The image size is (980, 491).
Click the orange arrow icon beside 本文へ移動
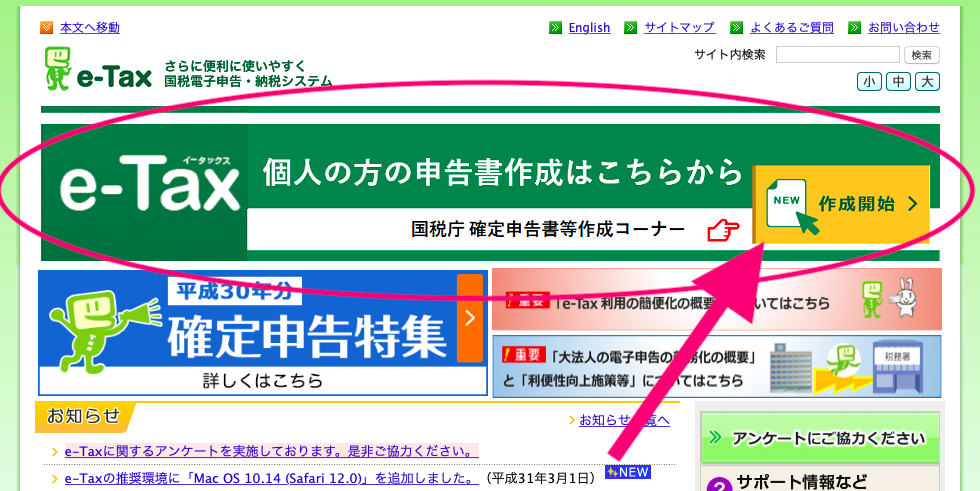point(47,27)
